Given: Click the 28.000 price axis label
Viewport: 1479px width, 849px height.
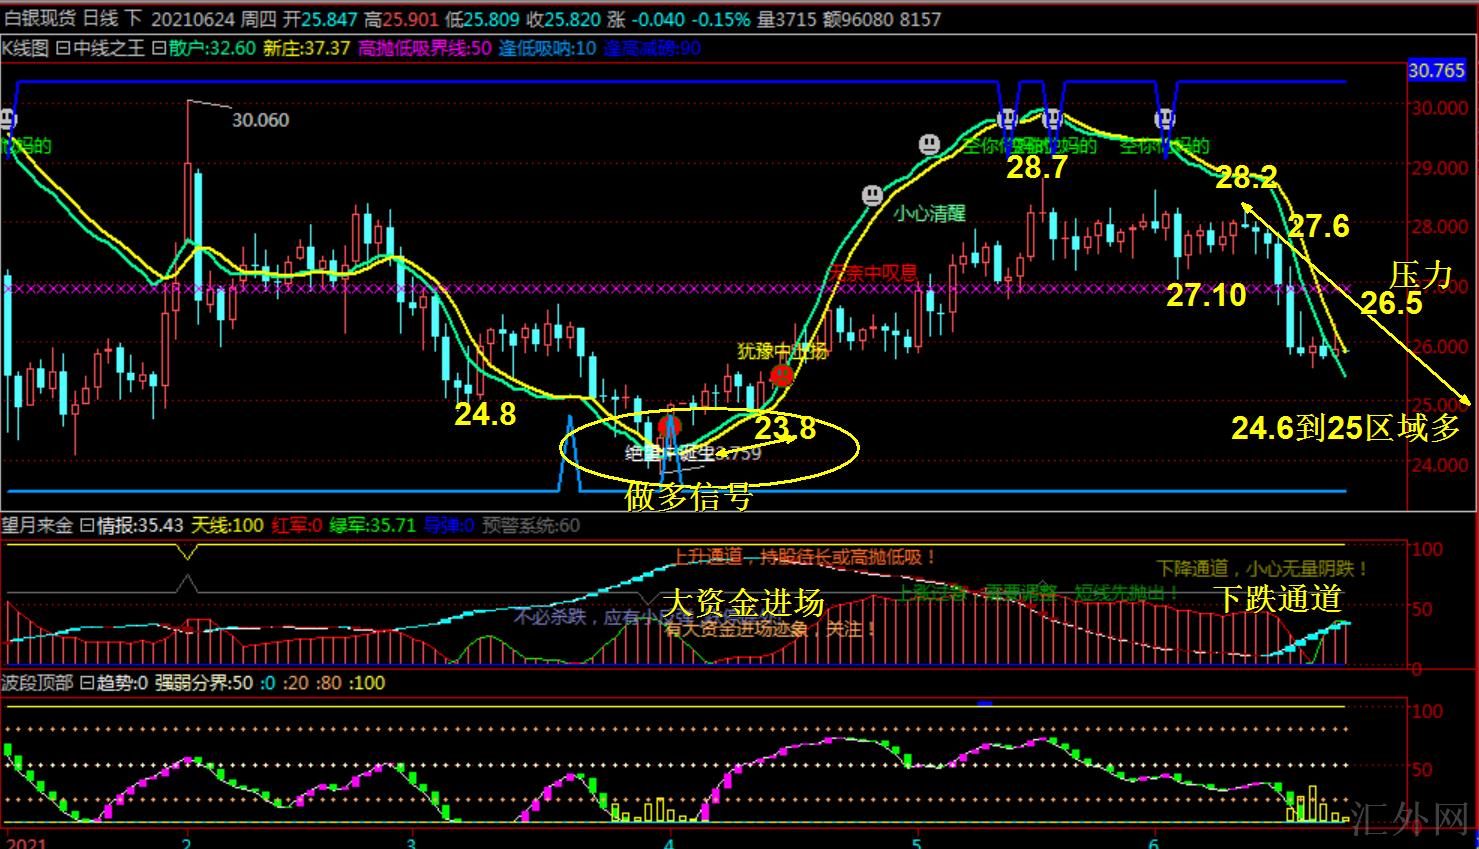Looking at the screenshot, I should point(1441,227).
